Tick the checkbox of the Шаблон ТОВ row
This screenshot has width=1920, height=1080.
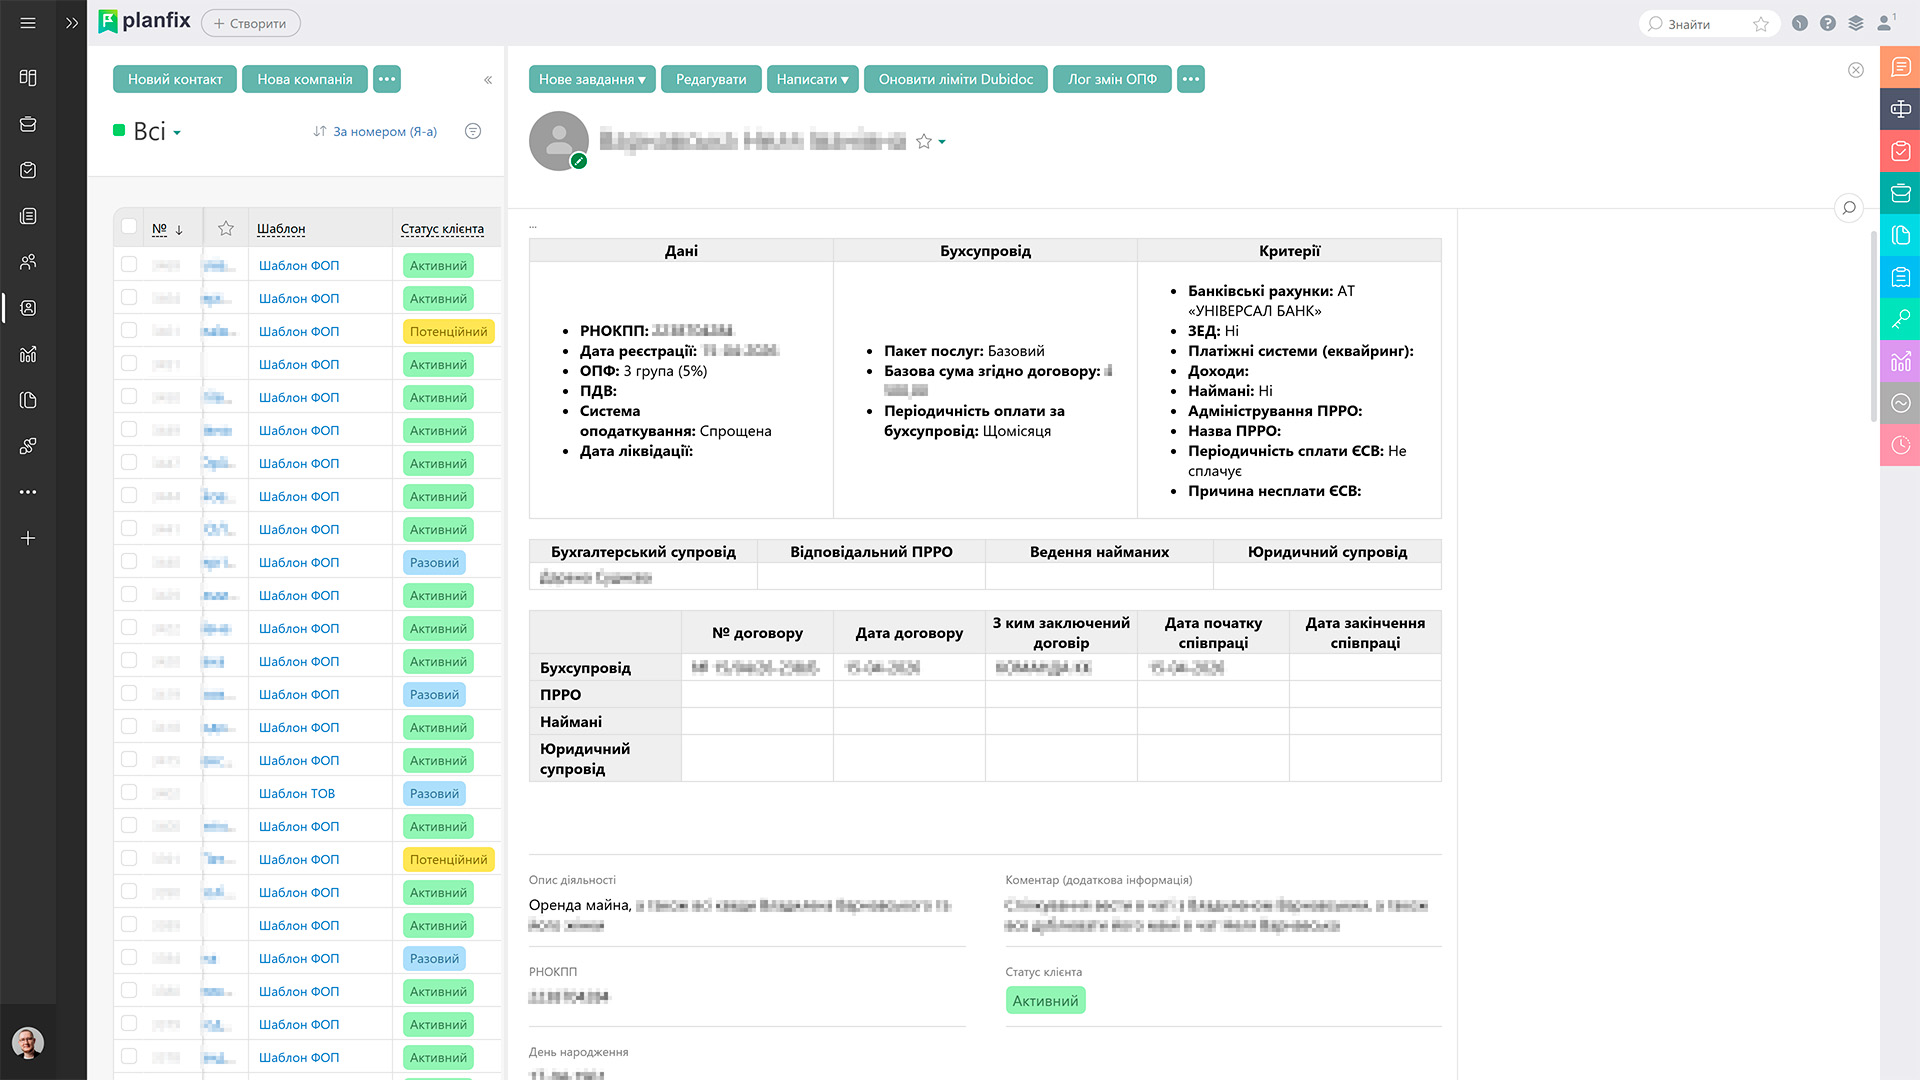pyautogui.click(x=129, y=792)
